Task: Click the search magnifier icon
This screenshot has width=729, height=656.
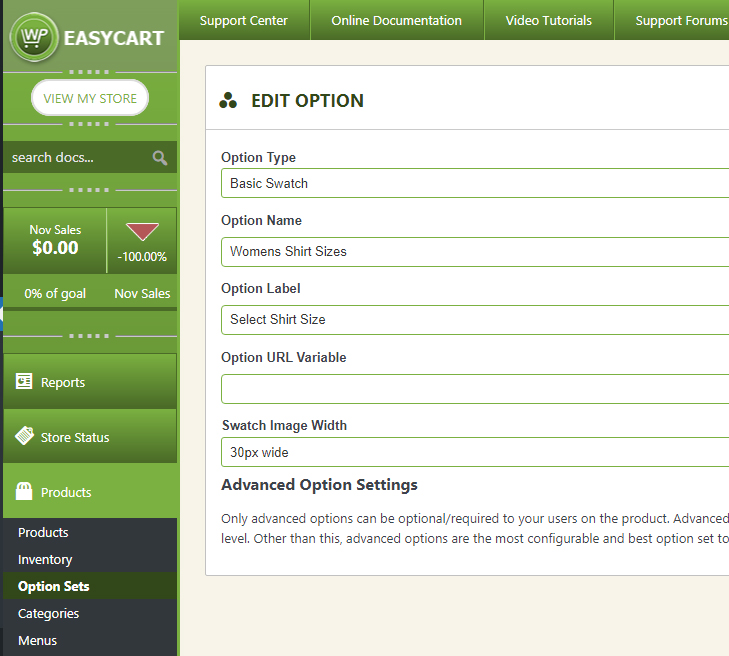Action: [x=159, y=158]
